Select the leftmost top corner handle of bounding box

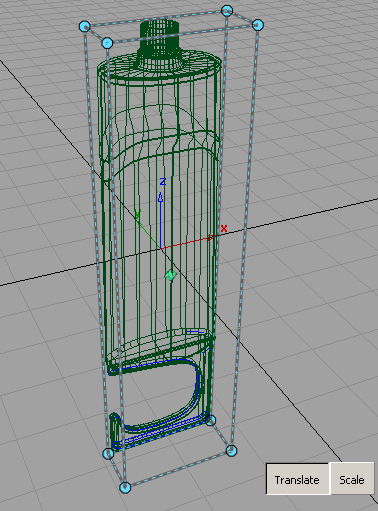85,26
